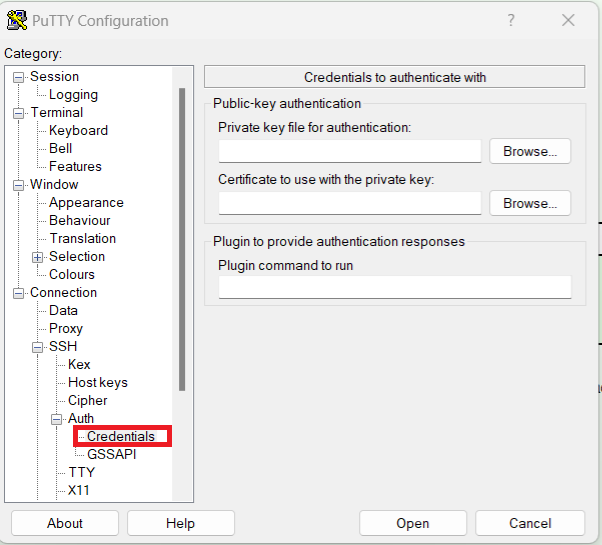Open the Proxy settings category
Screen dimensions: 602x545
(x=66, y=328)
